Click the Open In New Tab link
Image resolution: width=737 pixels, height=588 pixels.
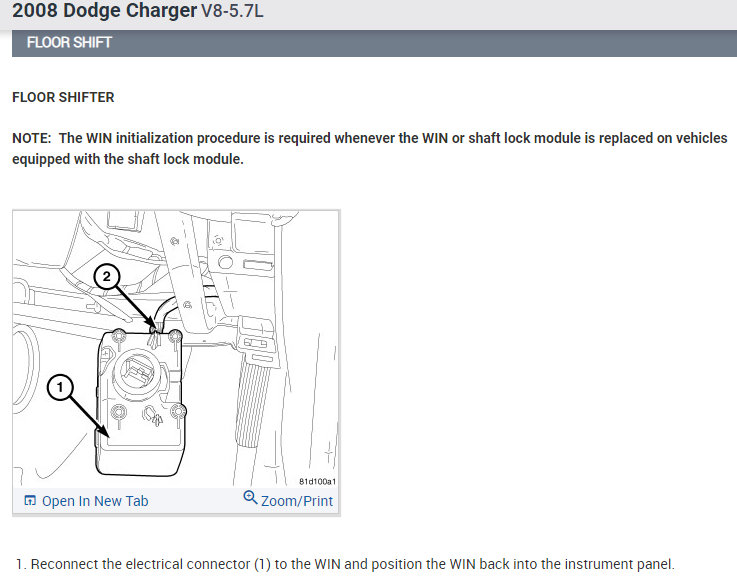[x=95, y=501]
